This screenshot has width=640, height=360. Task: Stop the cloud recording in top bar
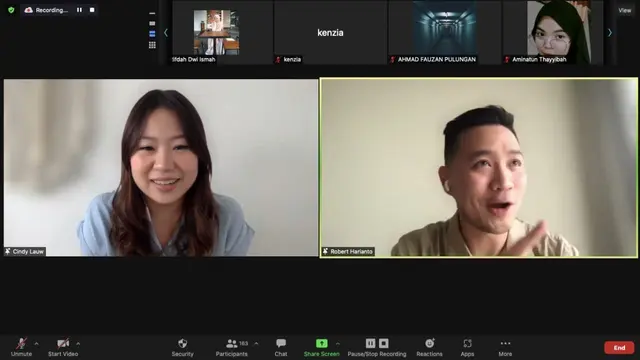coord(92,10)
